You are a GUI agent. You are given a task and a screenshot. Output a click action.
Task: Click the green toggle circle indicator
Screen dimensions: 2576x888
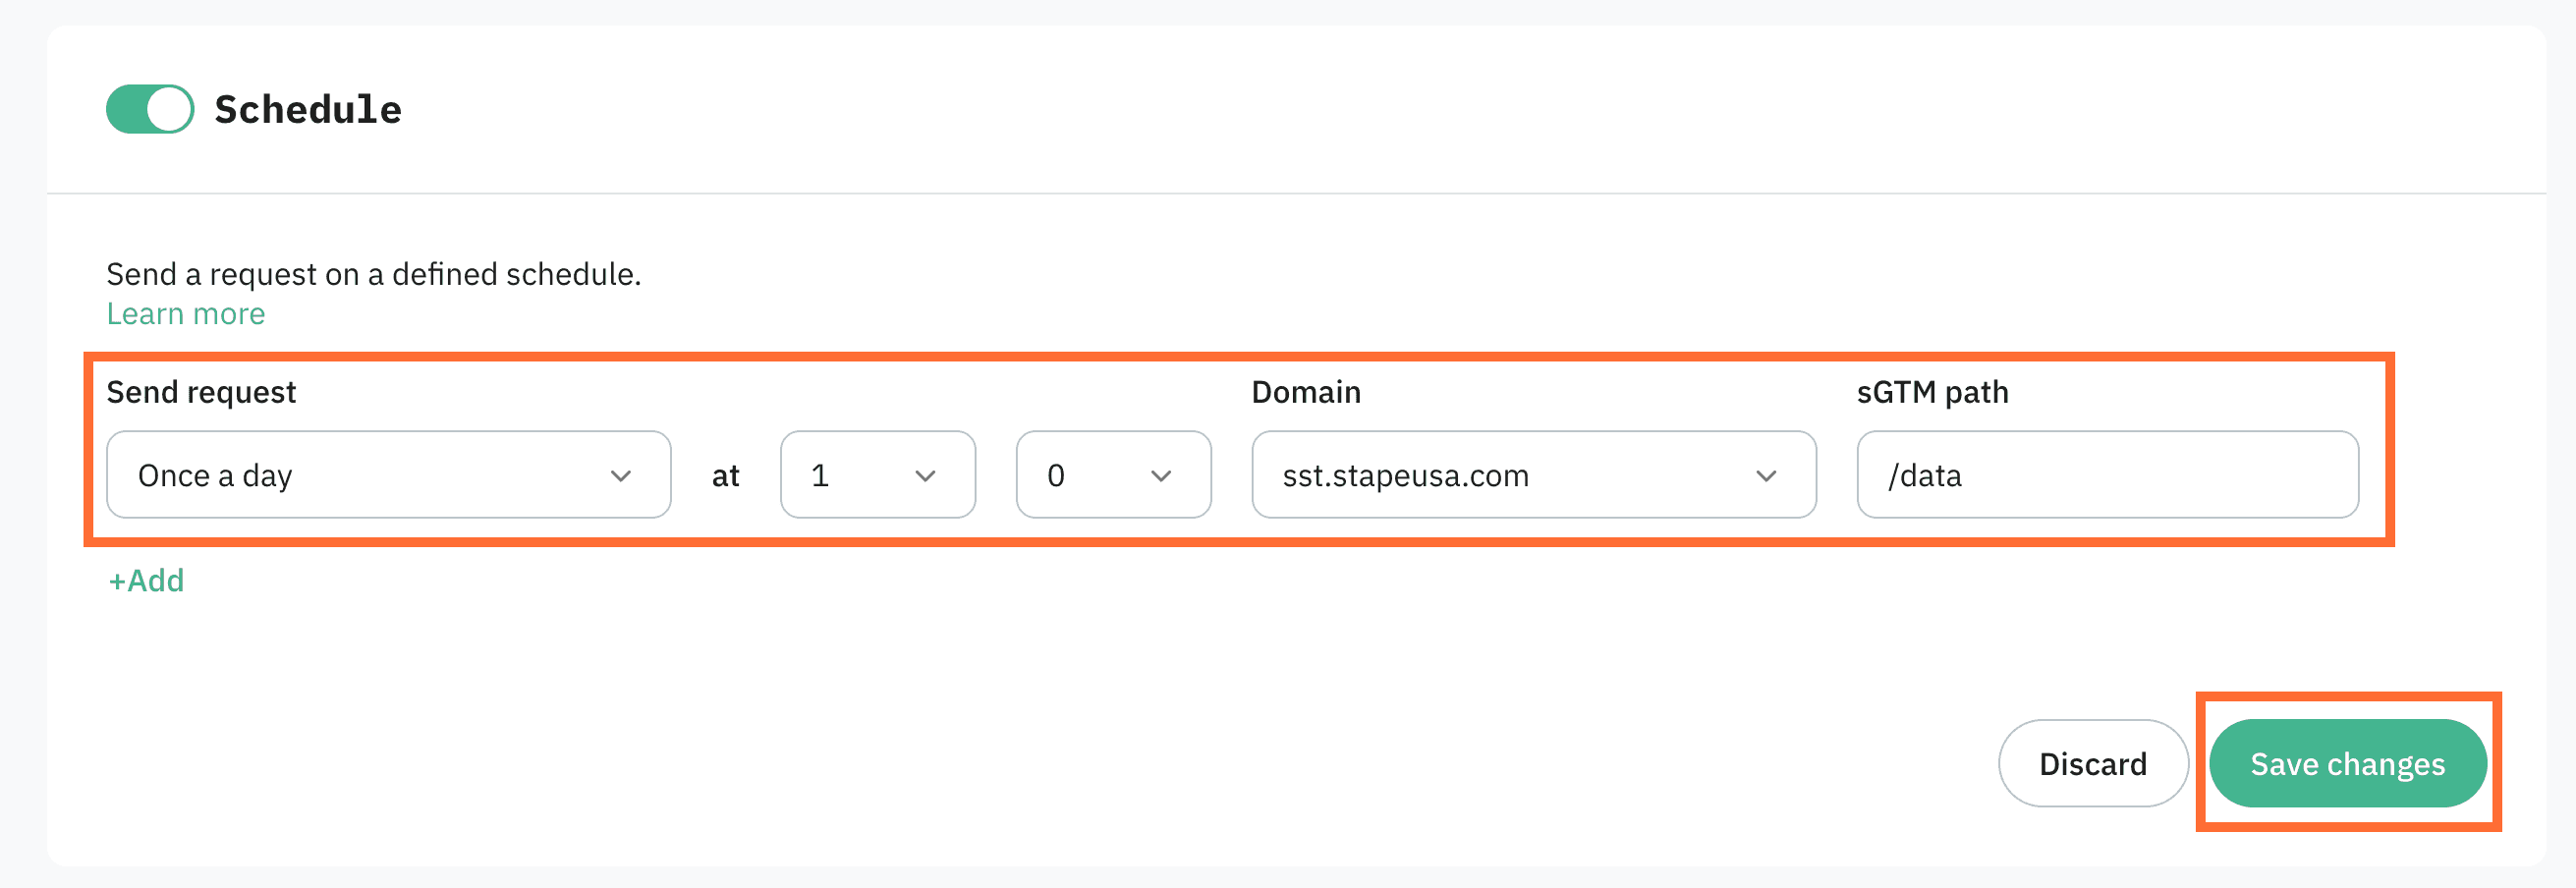tap(172, 108)
